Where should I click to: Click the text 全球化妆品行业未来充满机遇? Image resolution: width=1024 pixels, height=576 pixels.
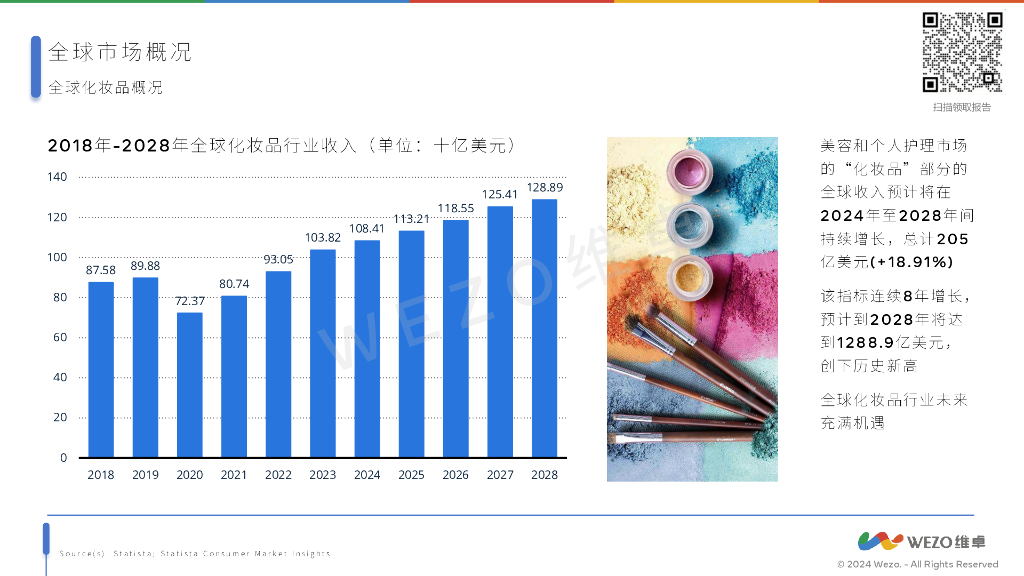(893, 411)
